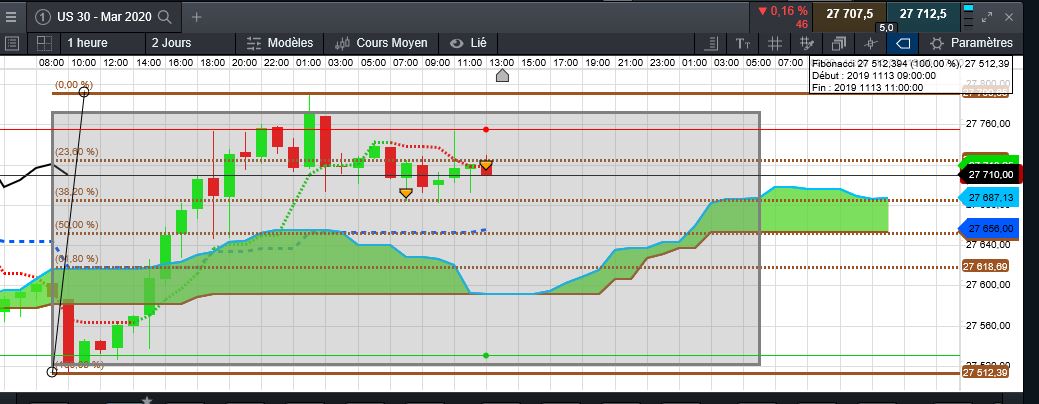
Task: Open the Modèles templates menu
Action: 280,43
